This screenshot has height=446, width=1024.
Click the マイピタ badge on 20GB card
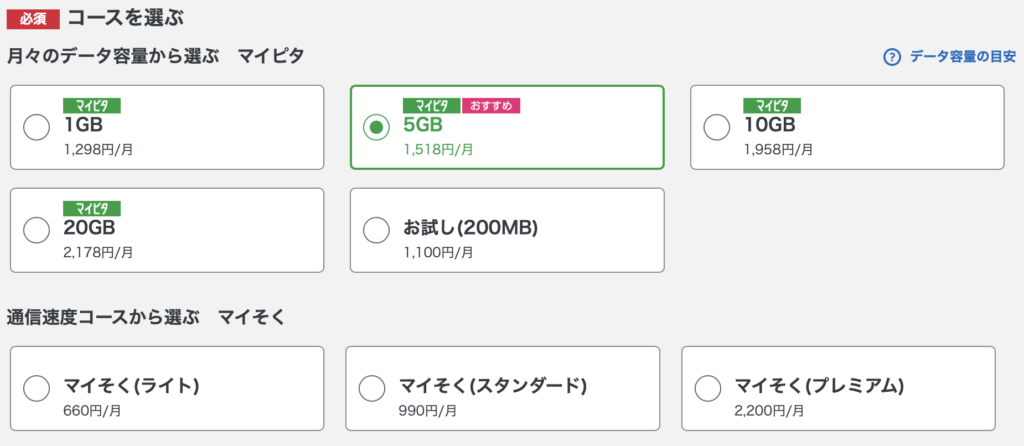click(x=92, y=208)
